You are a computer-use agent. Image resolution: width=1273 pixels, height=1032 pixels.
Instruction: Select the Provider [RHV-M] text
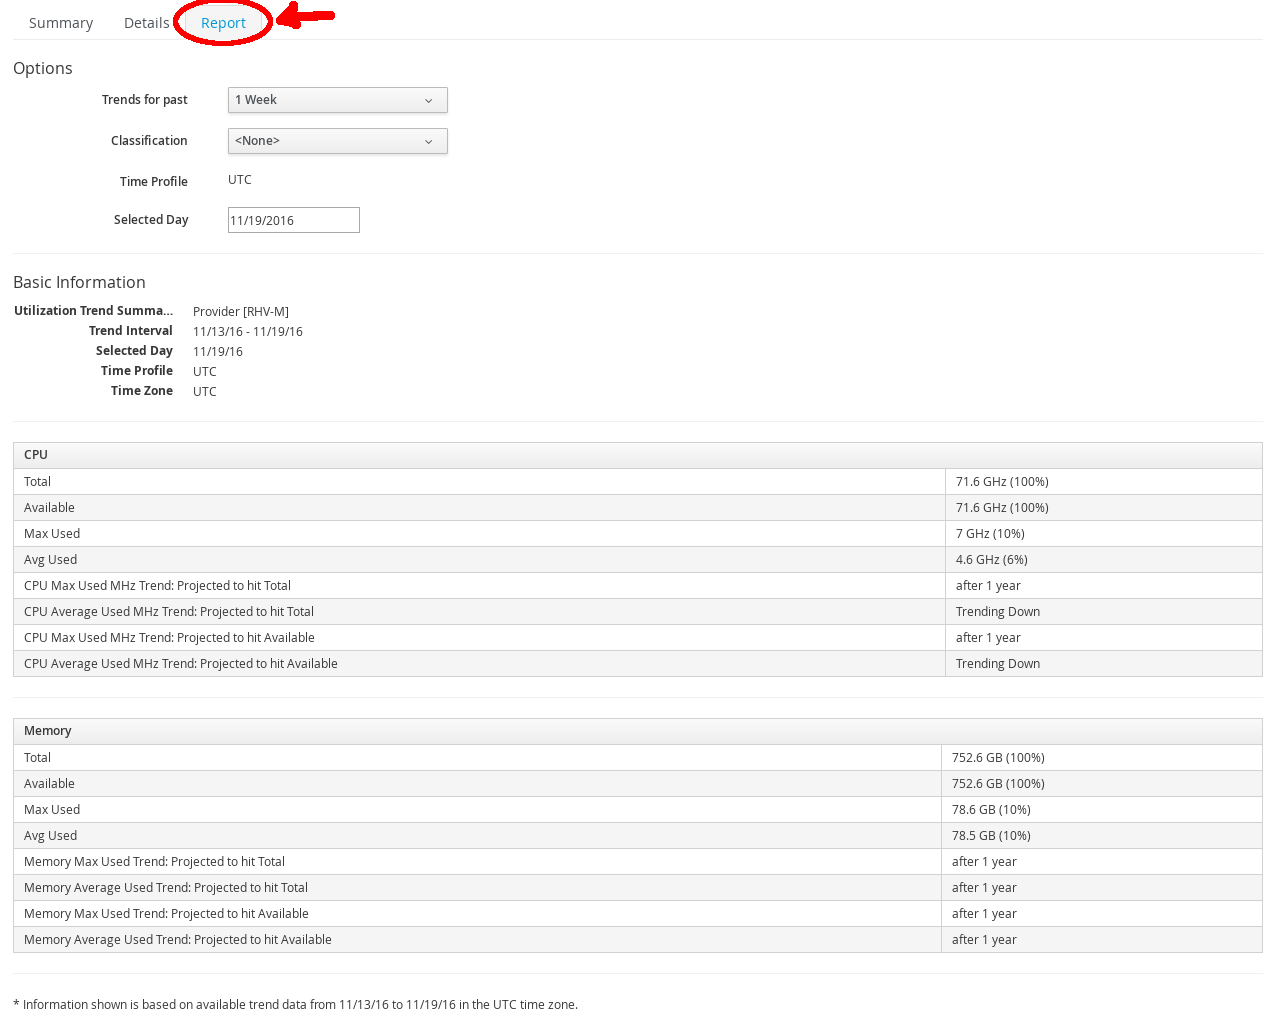(x=241, y=312)
